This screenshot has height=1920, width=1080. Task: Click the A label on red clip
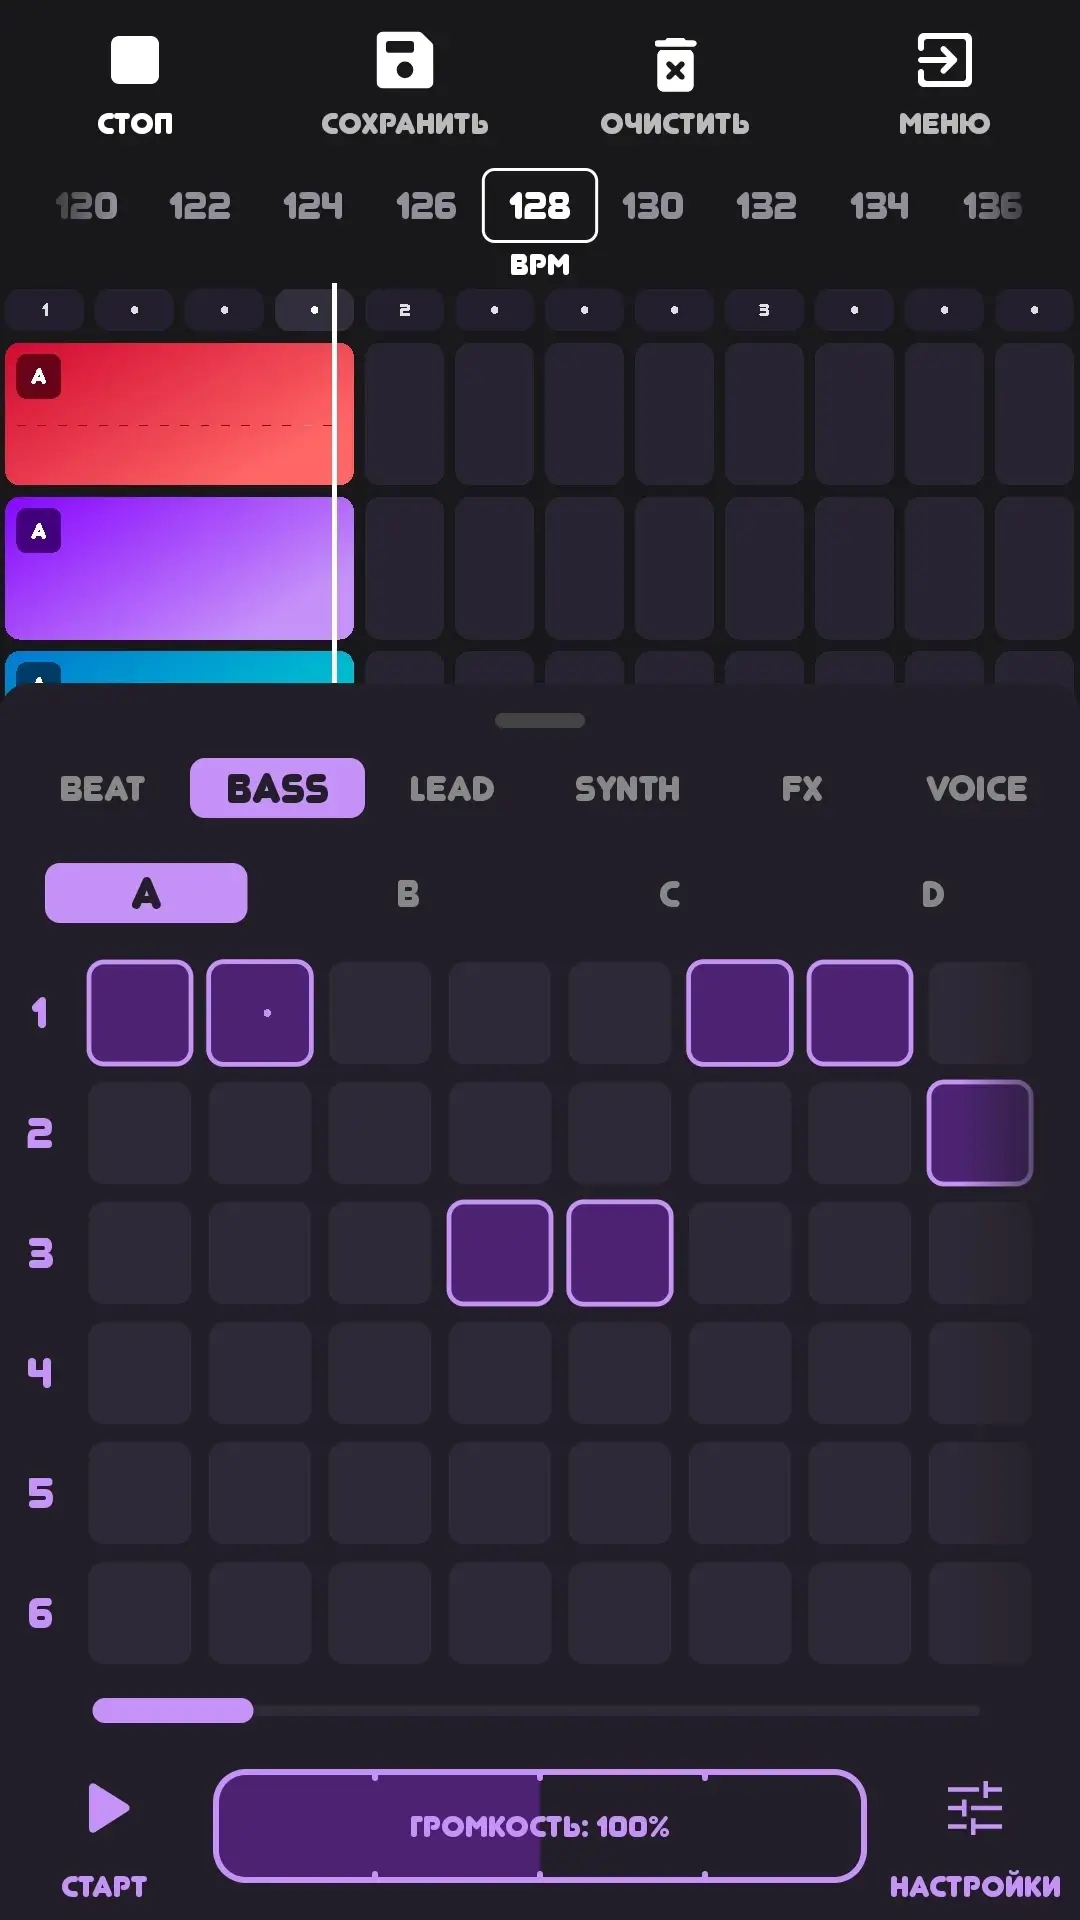[39, 377]
